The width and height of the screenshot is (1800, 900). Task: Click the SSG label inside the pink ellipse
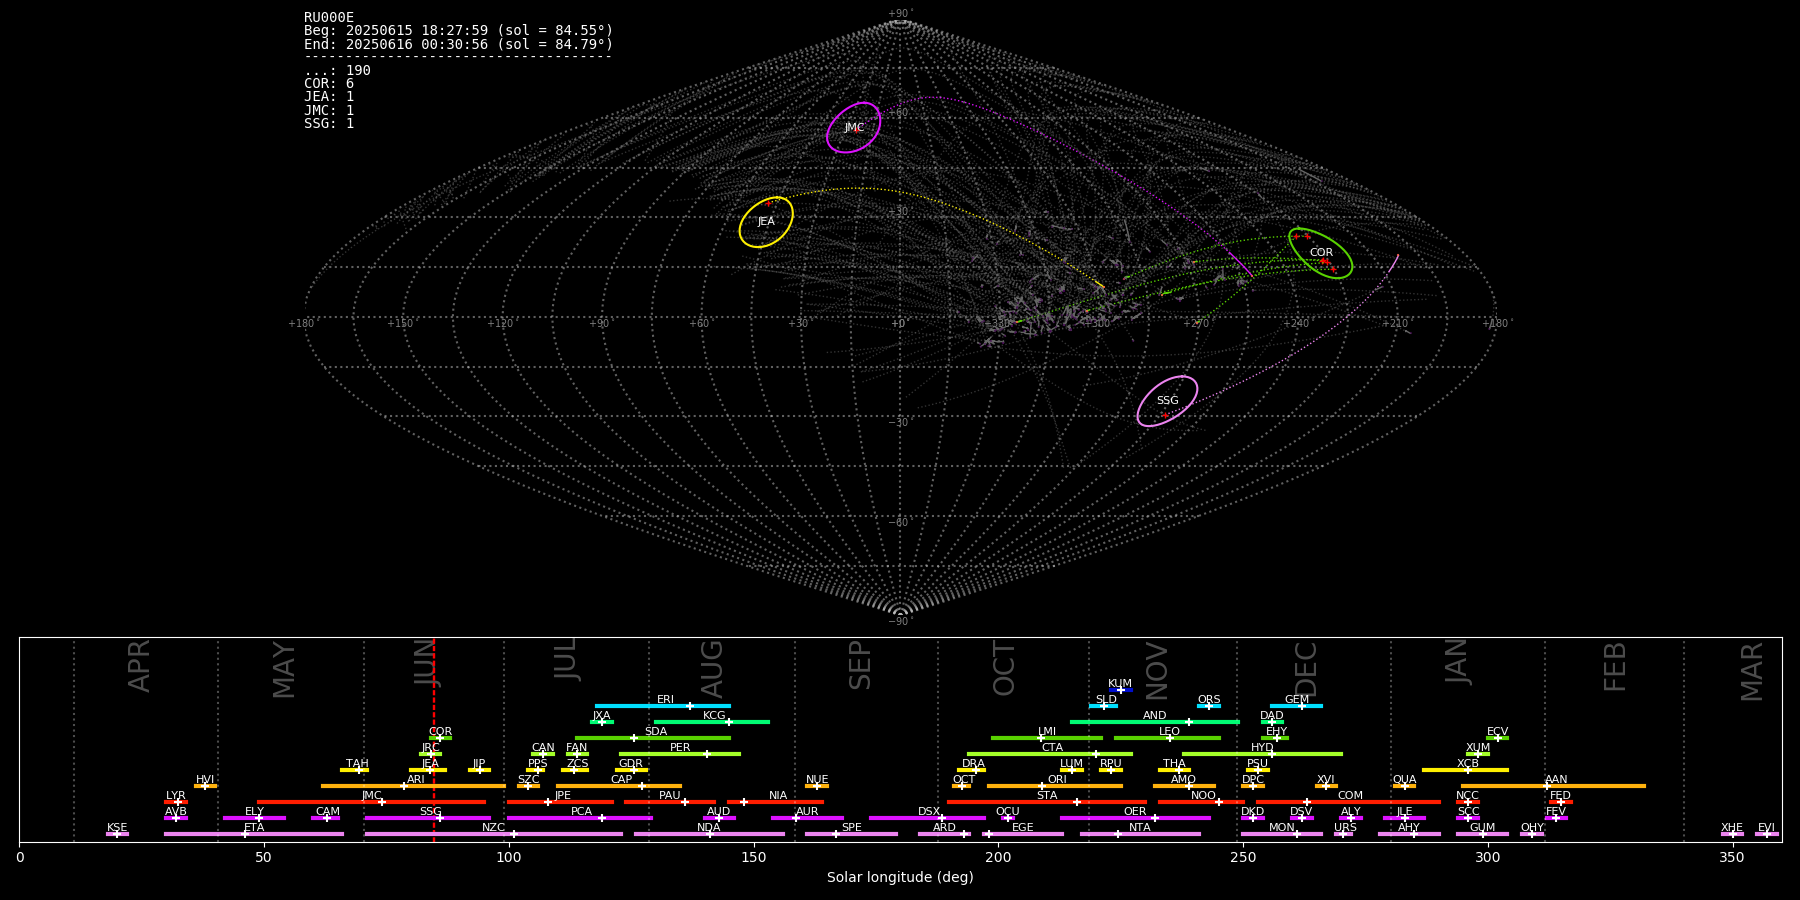[x=1167, y=401]
